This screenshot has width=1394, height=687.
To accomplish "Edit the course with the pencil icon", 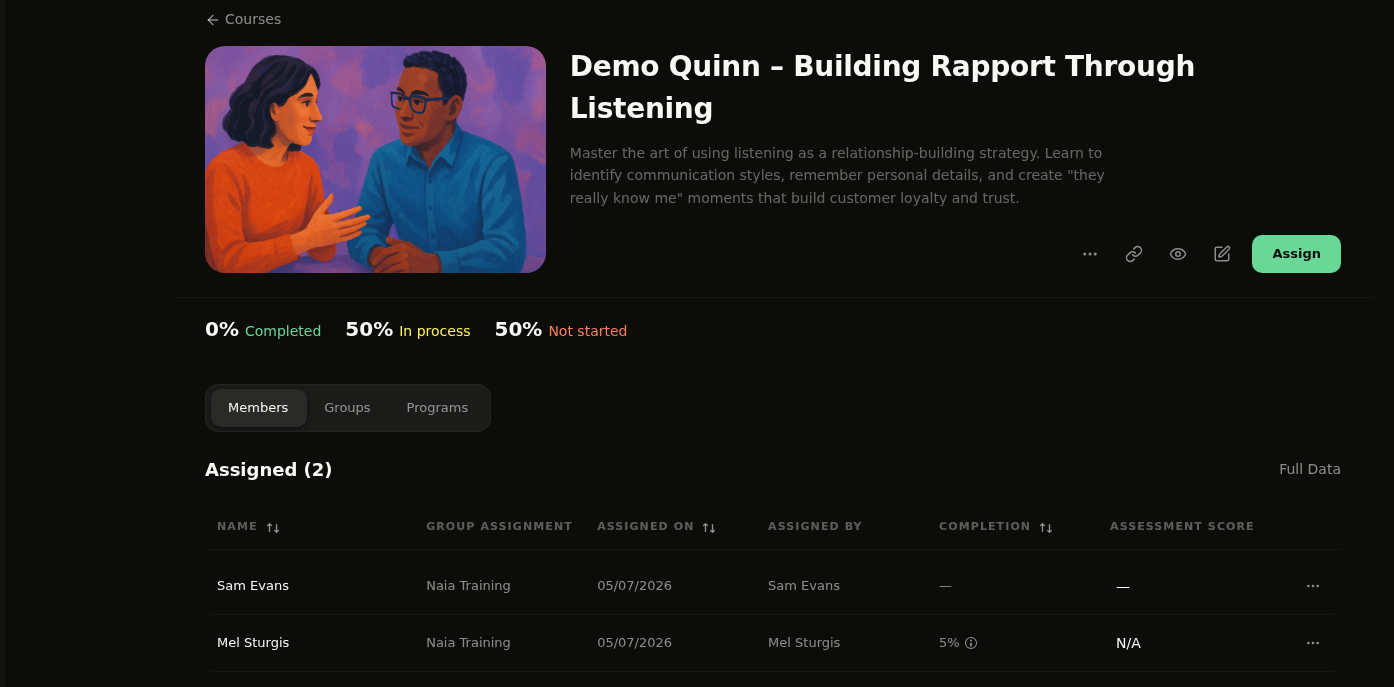I will coord(1222,254).
